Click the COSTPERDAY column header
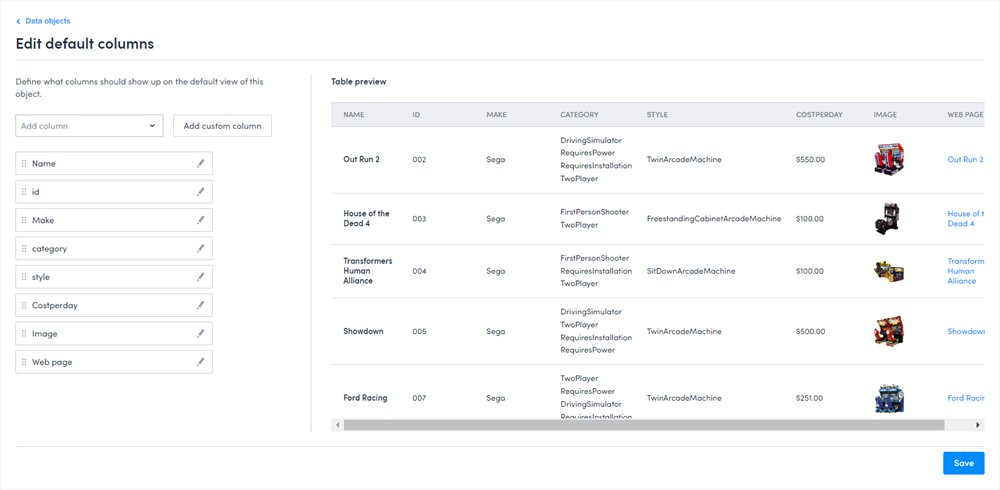 coord(819,115)
